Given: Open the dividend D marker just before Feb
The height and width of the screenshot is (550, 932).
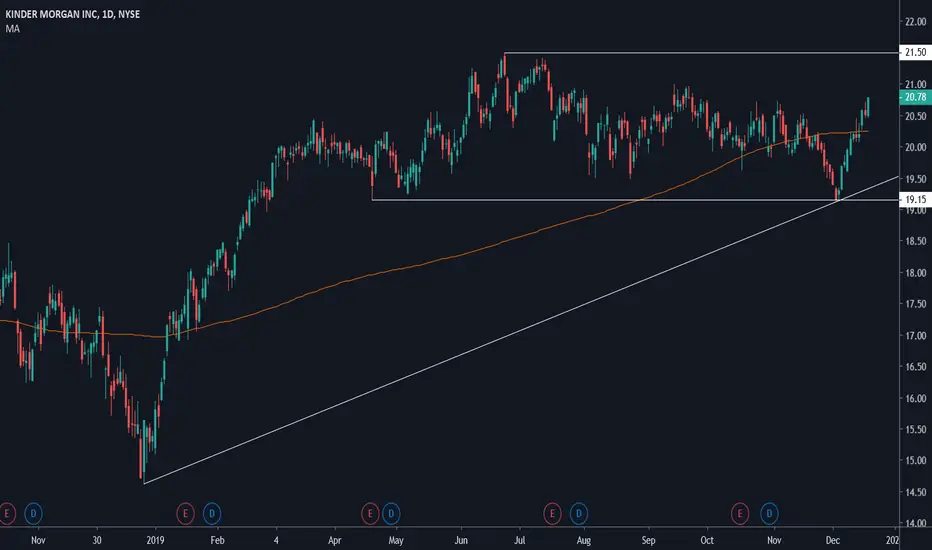Looking at the screenshot, I should (x=212, y=513).
